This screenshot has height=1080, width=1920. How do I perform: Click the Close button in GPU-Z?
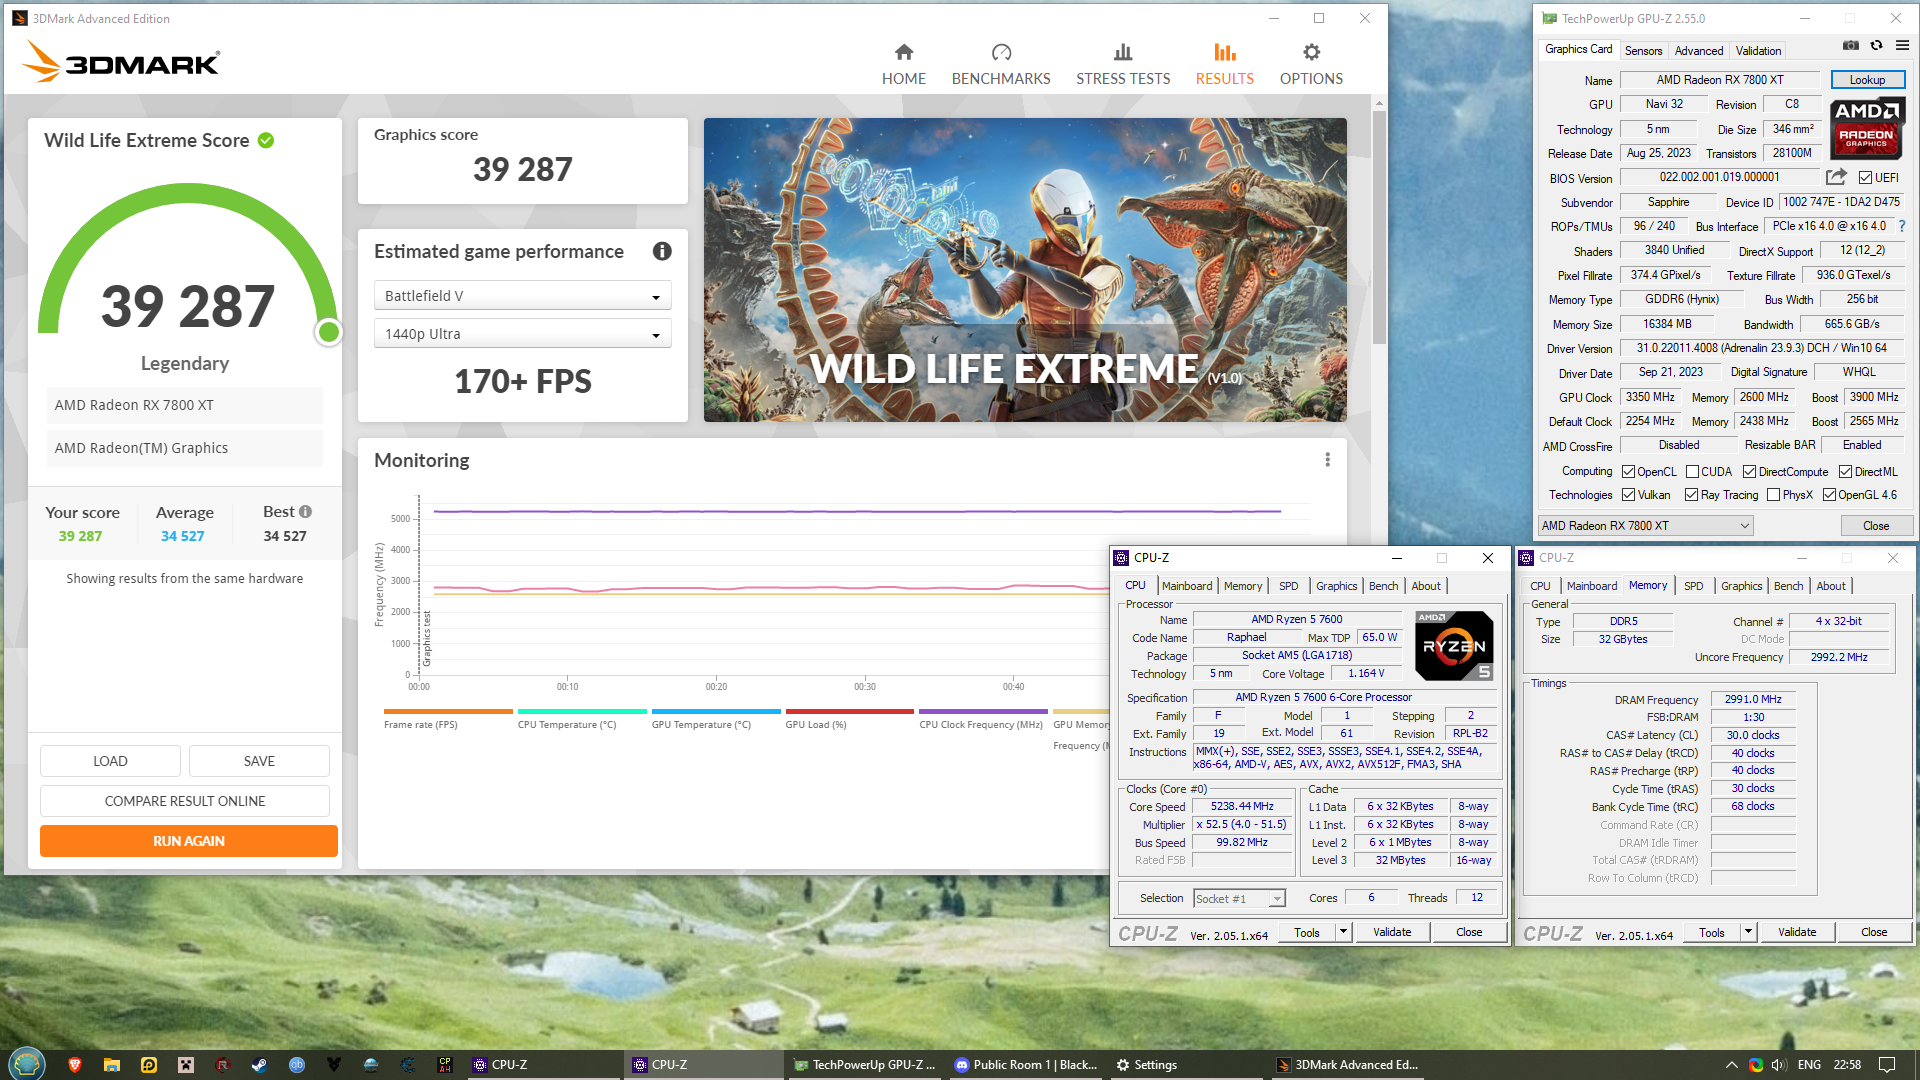point(1876,526)
